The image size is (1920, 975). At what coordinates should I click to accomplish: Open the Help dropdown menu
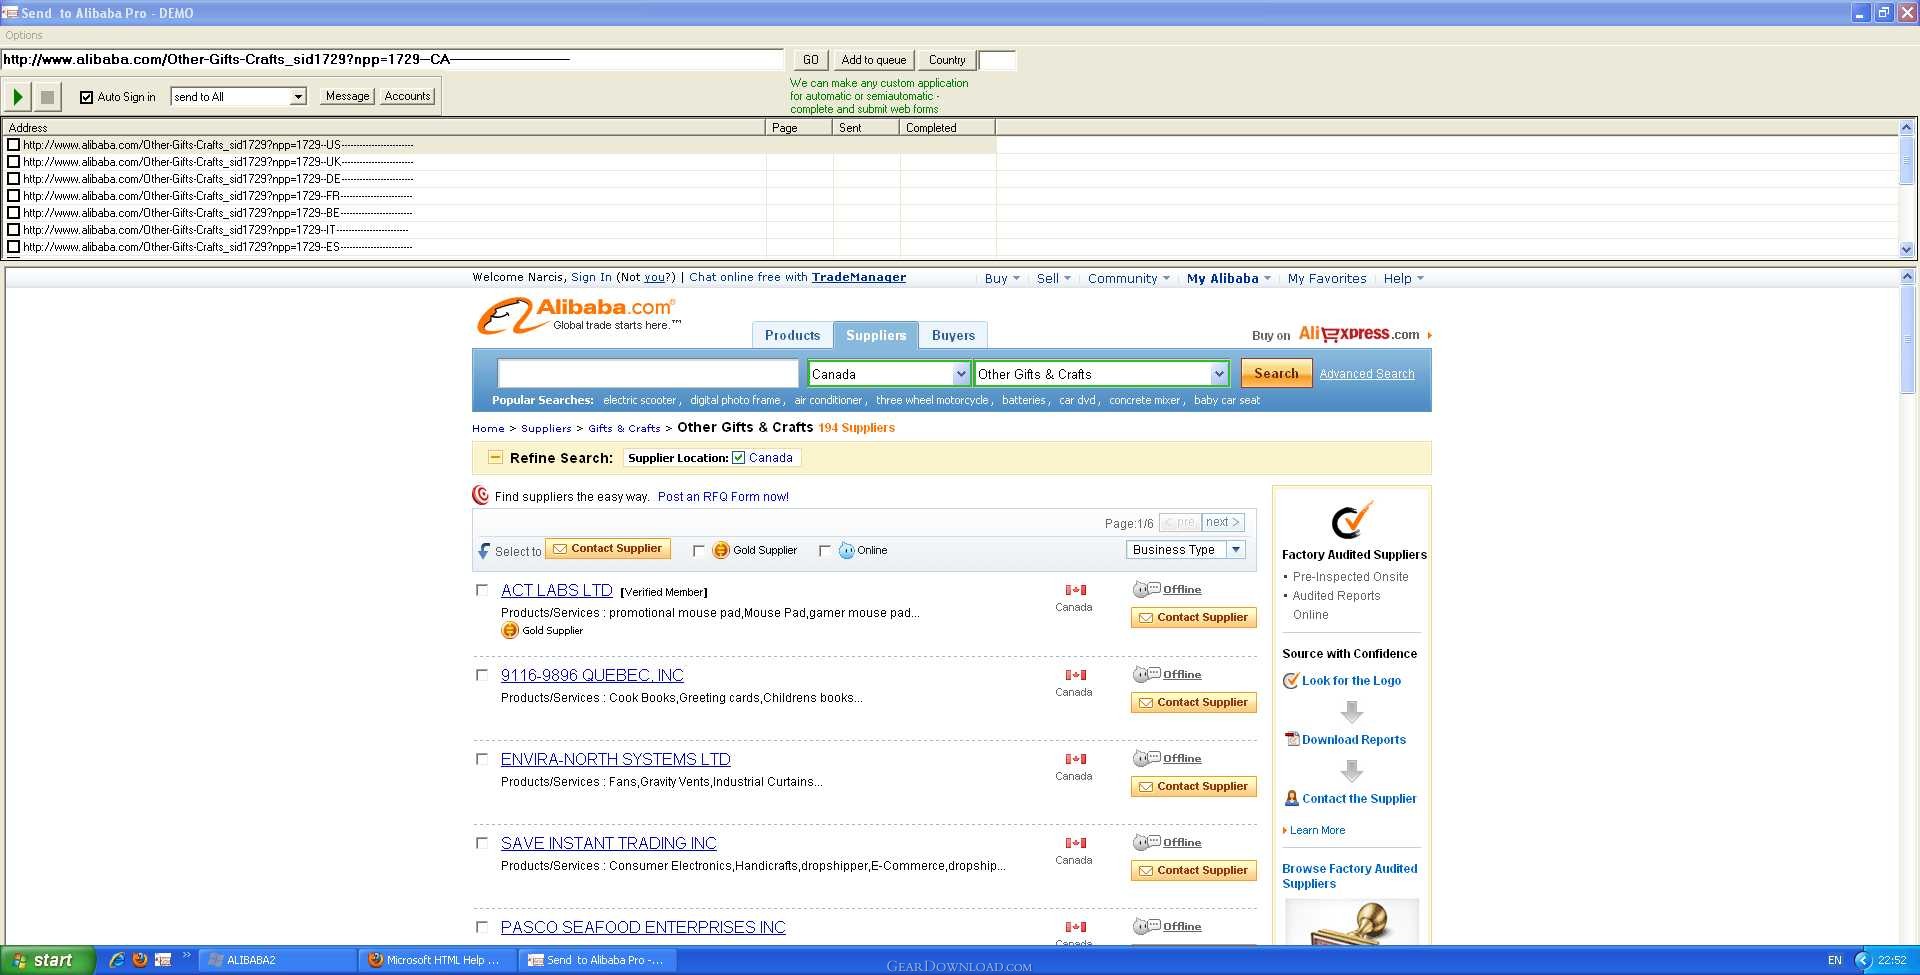[x=1403, y=279]
